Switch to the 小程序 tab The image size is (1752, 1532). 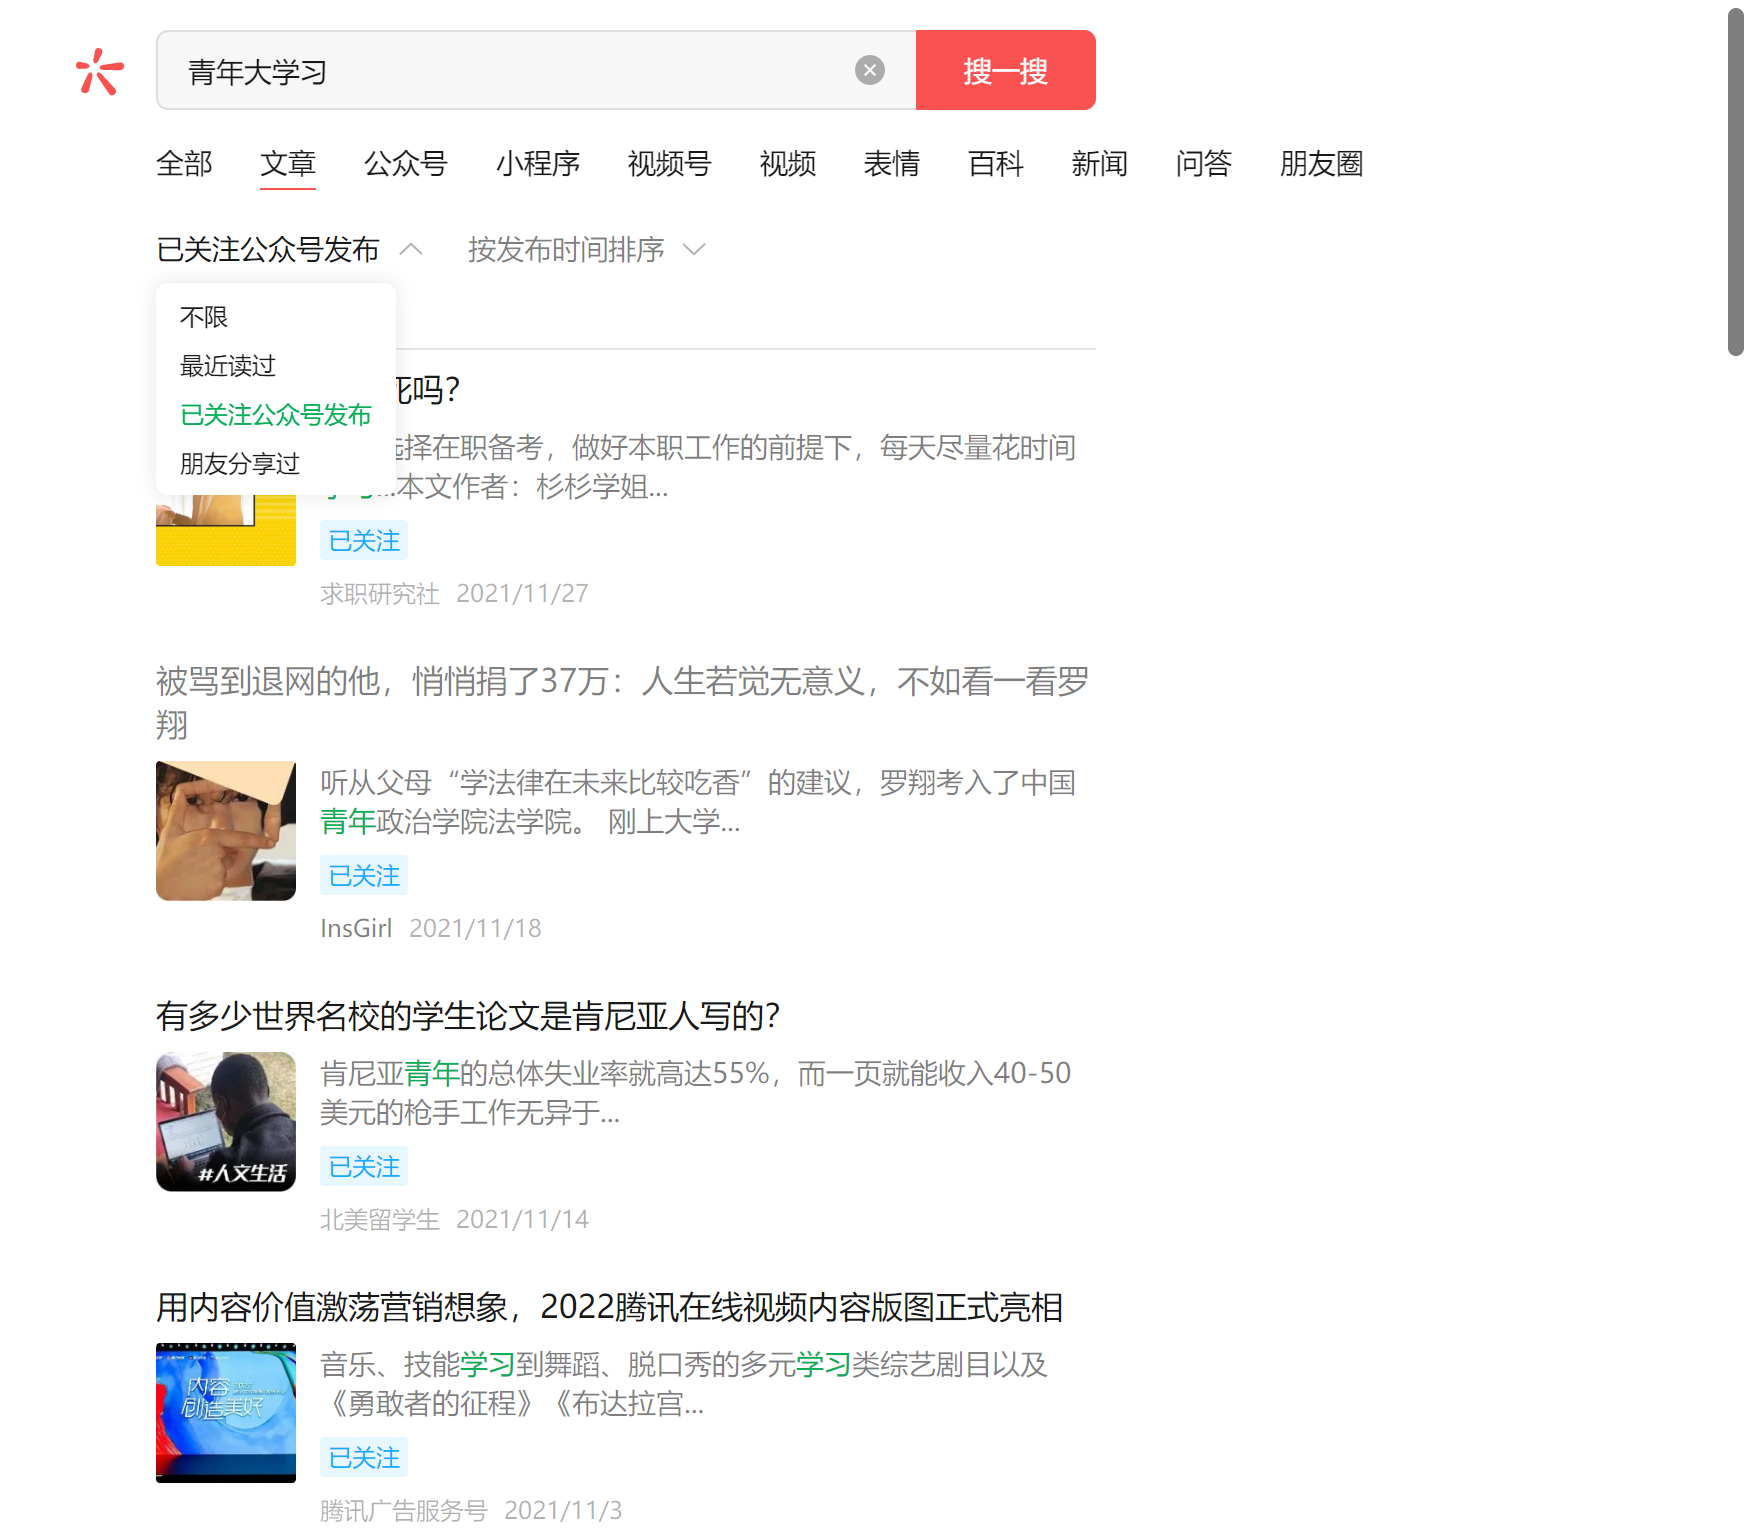point(538,163)
